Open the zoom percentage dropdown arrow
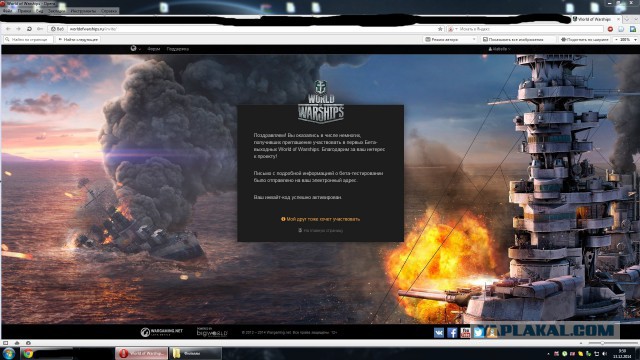This screenshot has width=640, height=360. [635, 40]
